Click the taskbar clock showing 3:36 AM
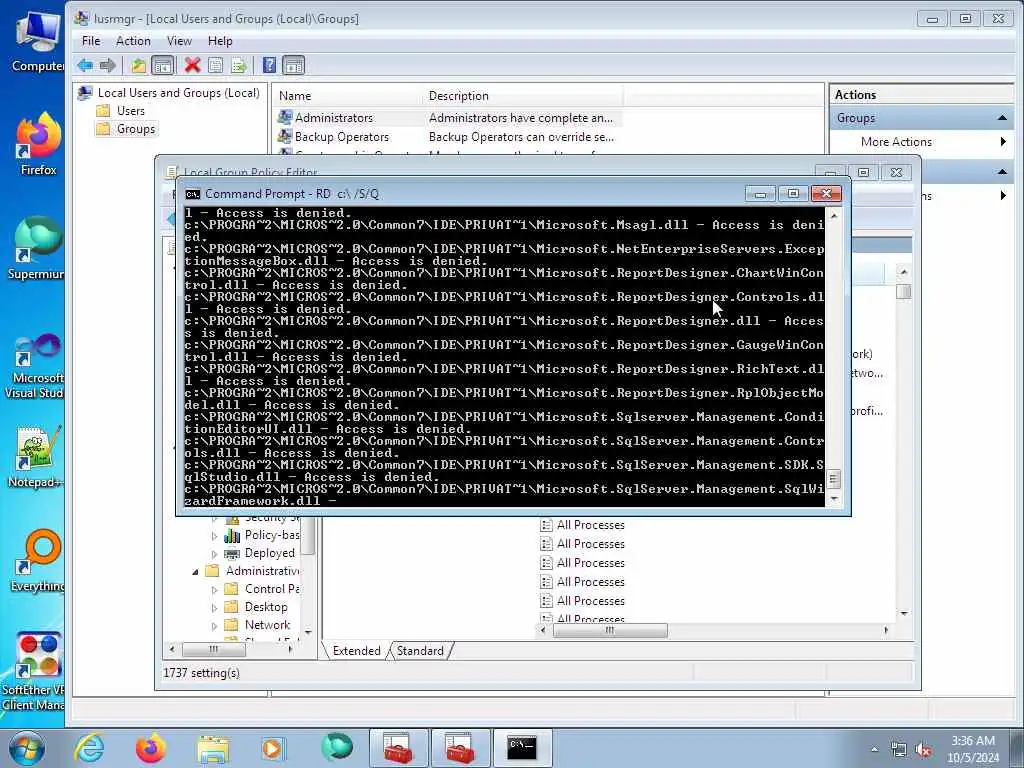1024x768 pixels. tap(973, 749)
